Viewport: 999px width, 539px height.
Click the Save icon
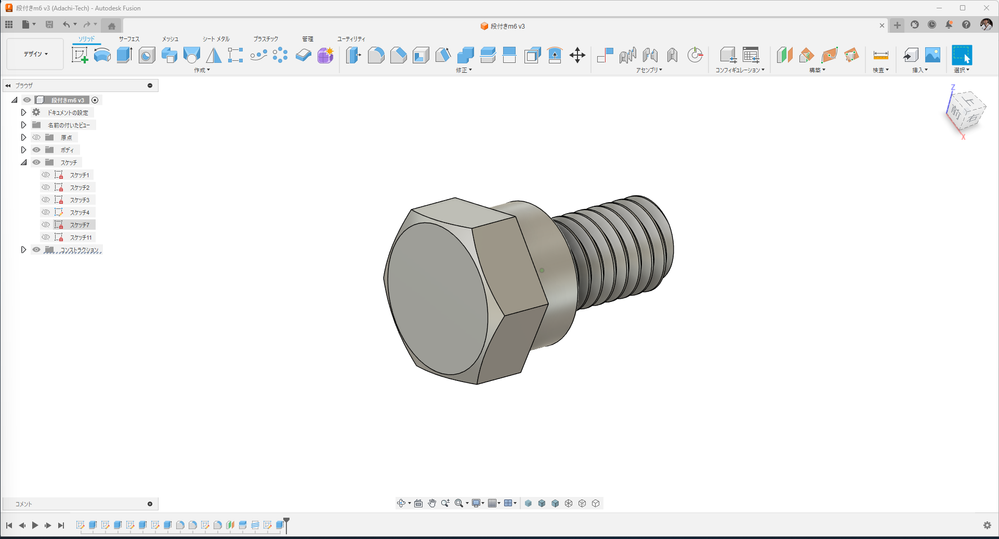(49, 25)
